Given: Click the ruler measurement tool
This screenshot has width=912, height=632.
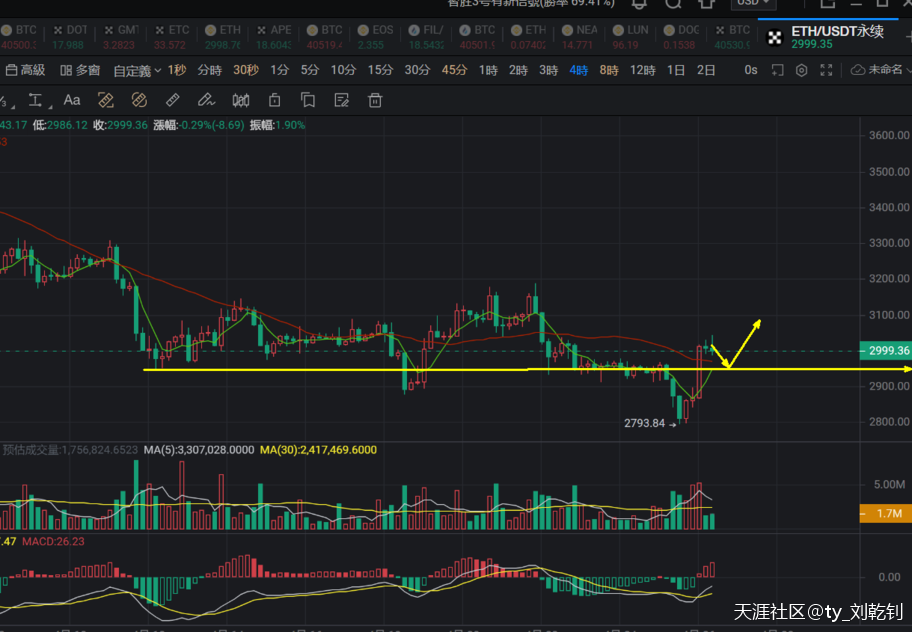Looking at the screenshot, I should 172,100.
